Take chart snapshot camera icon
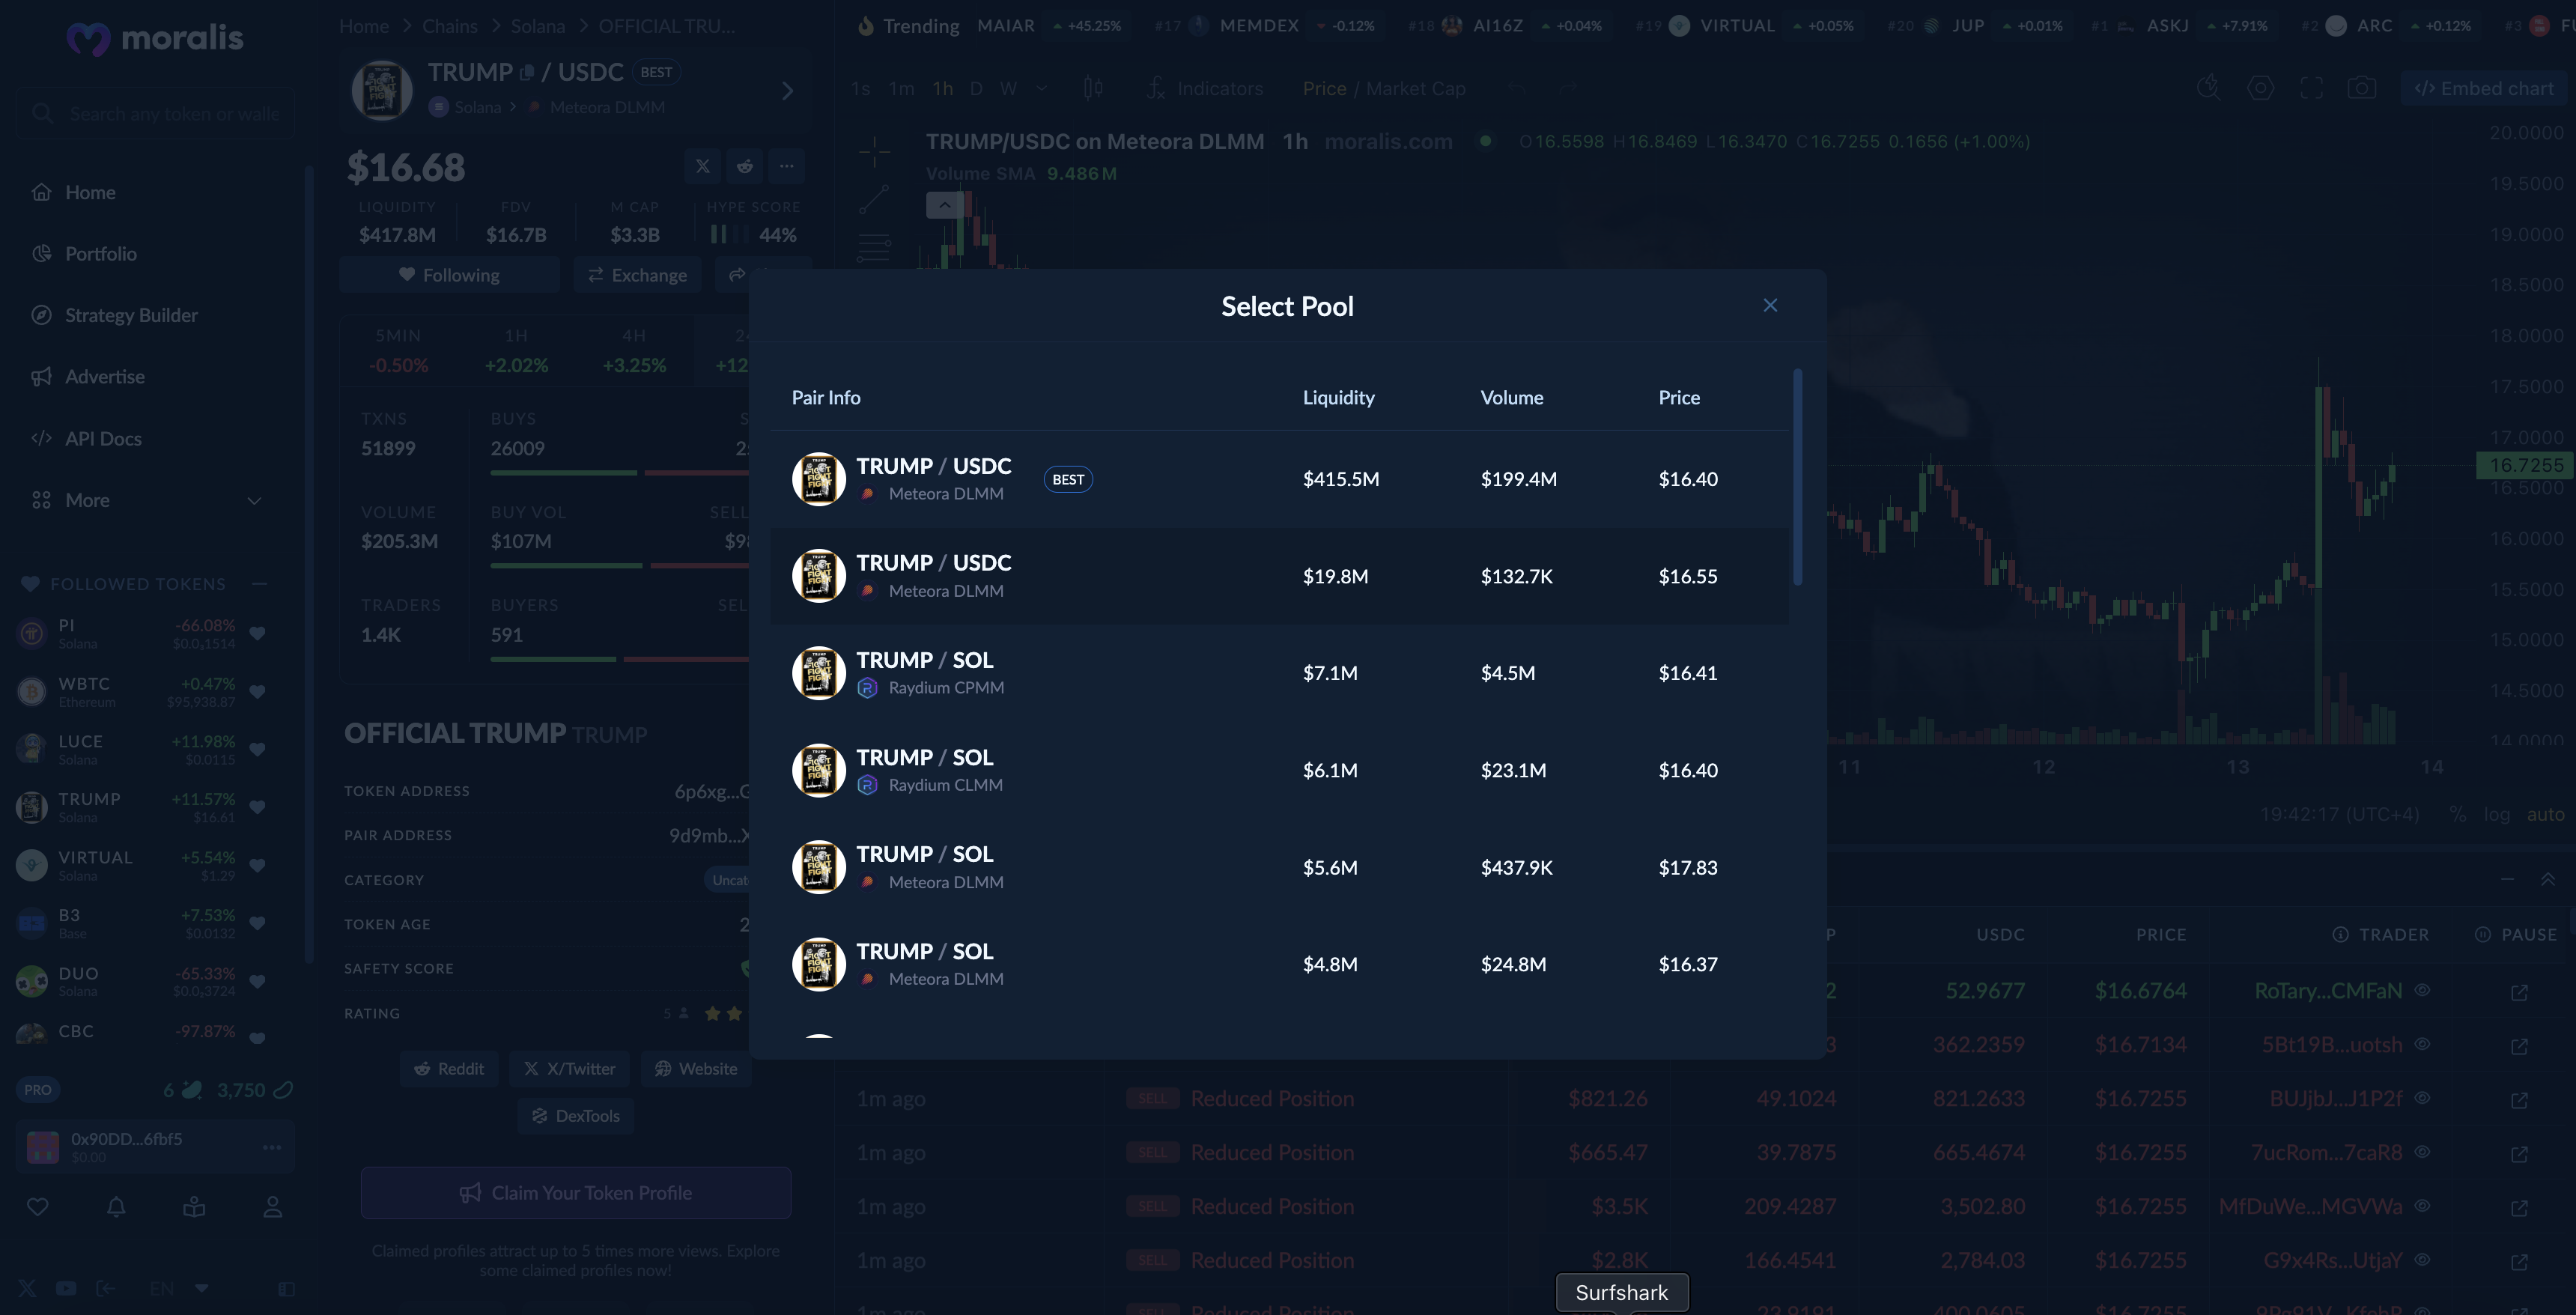The height and width of the screenshot is (1315, 2576). point(2362,88)
